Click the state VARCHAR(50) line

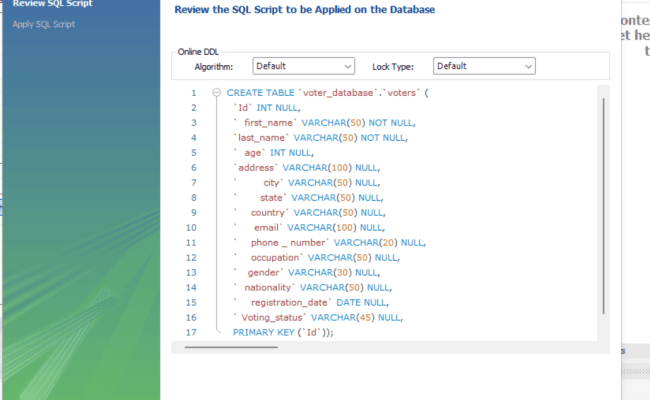(308, 198)
